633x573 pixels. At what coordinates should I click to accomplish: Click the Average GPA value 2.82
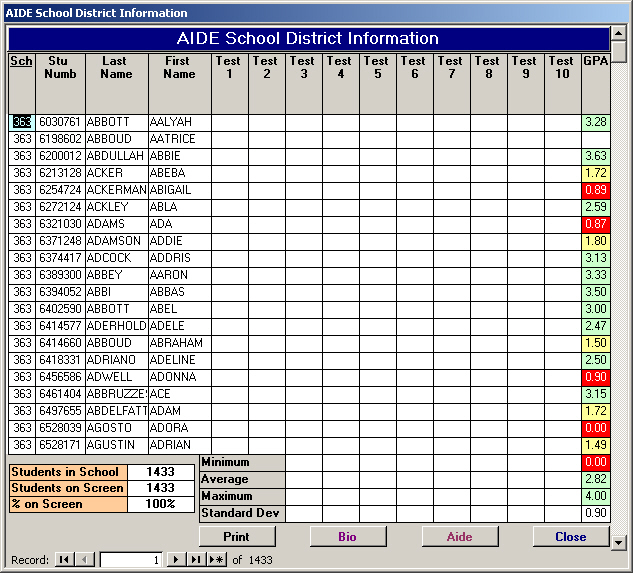[x=595, y=479]
